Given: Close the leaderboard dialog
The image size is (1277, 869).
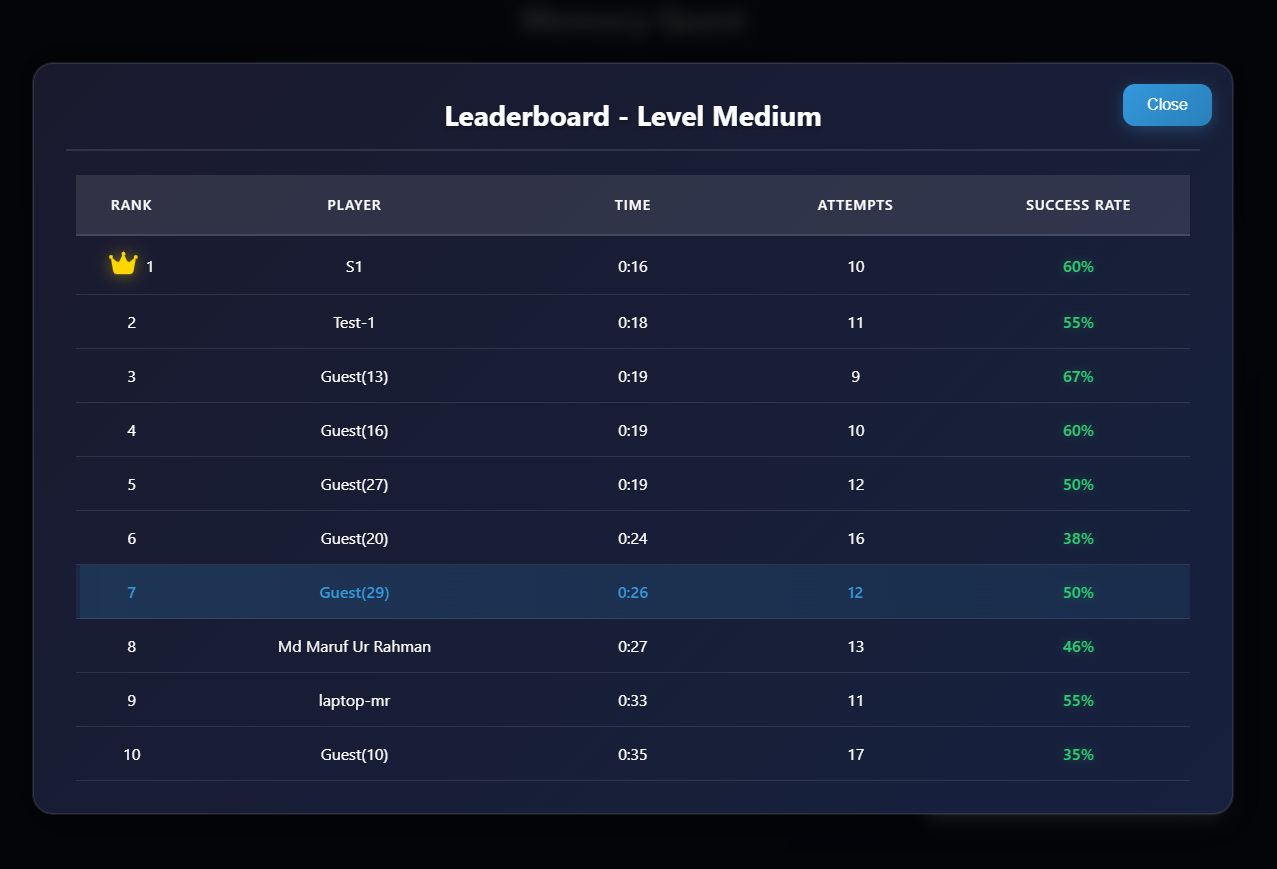Looking at the screenshot, I should click(1167, 105).
